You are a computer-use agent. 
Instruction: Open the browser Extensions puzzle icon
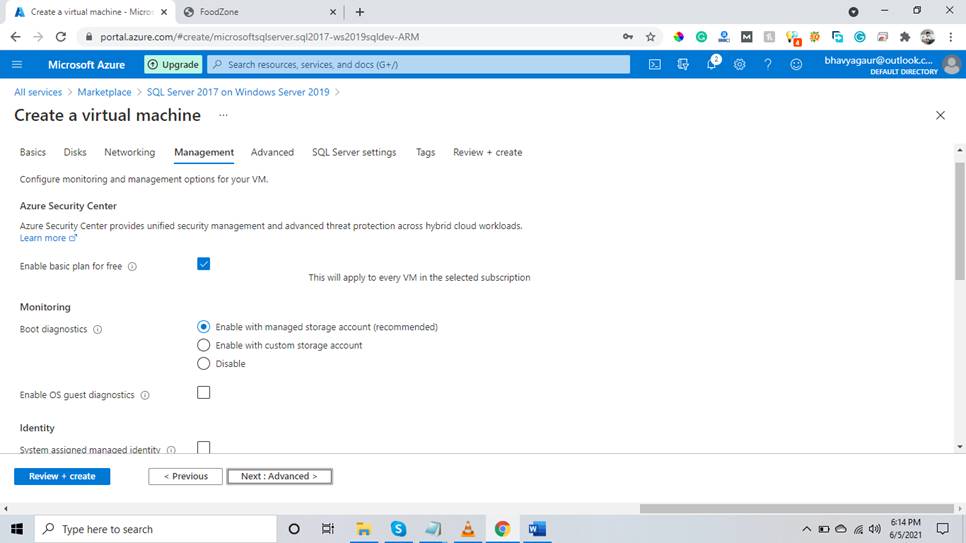[905, 37]
